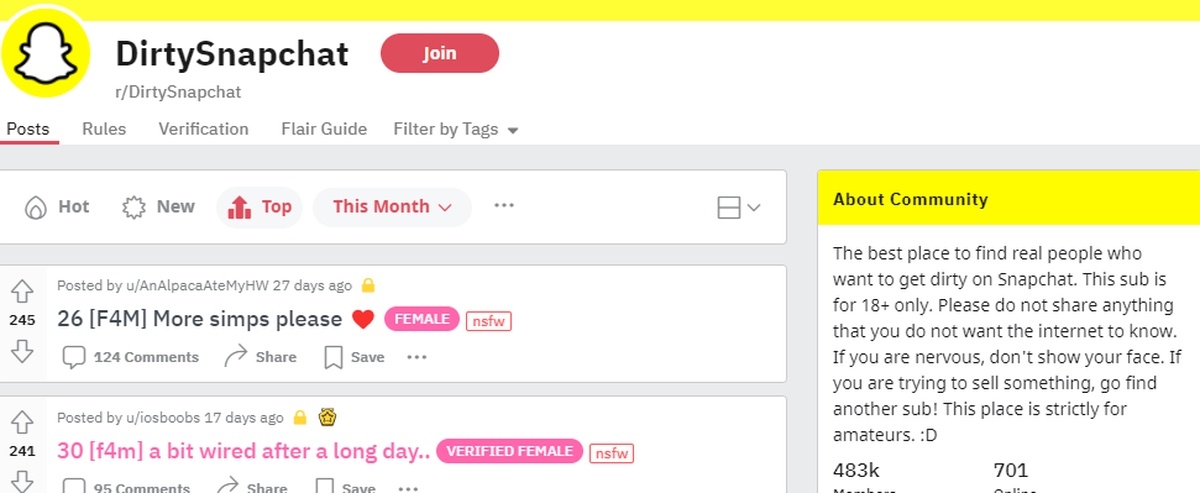The height and width of the screenshot is (493, 1200).
Task: Upvote the "a bit wired" post
Action: (x=22, y=422)
